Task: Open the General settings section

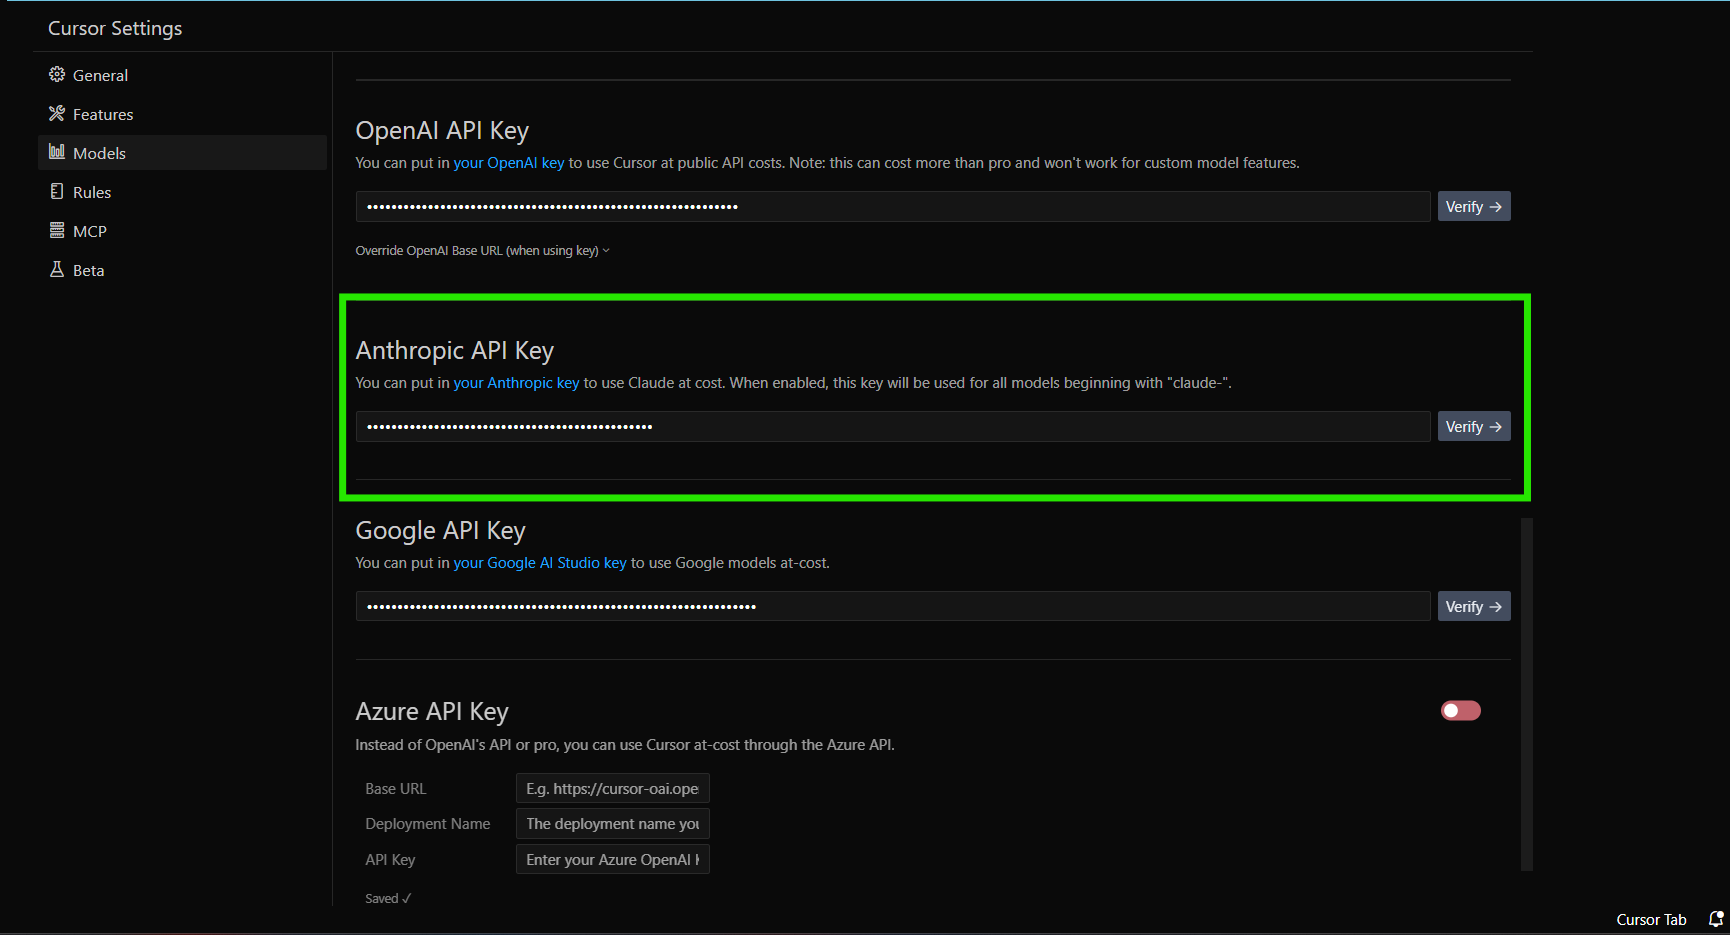Action: [x=183, y=75]
